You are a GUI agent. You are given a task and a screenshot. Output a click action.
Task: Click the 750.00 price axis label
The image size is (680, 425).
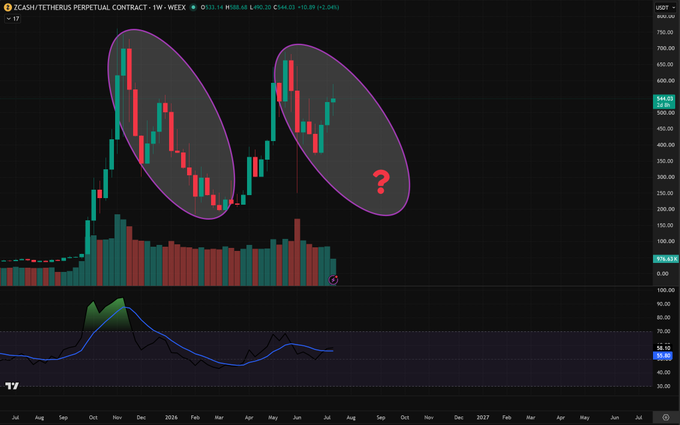click(665, 32)
